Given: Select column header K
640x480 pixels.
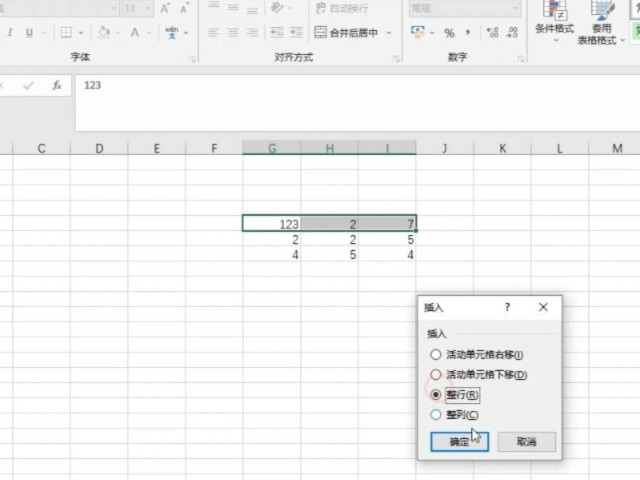Looking at the screenshot, I should tap(502, 148).
